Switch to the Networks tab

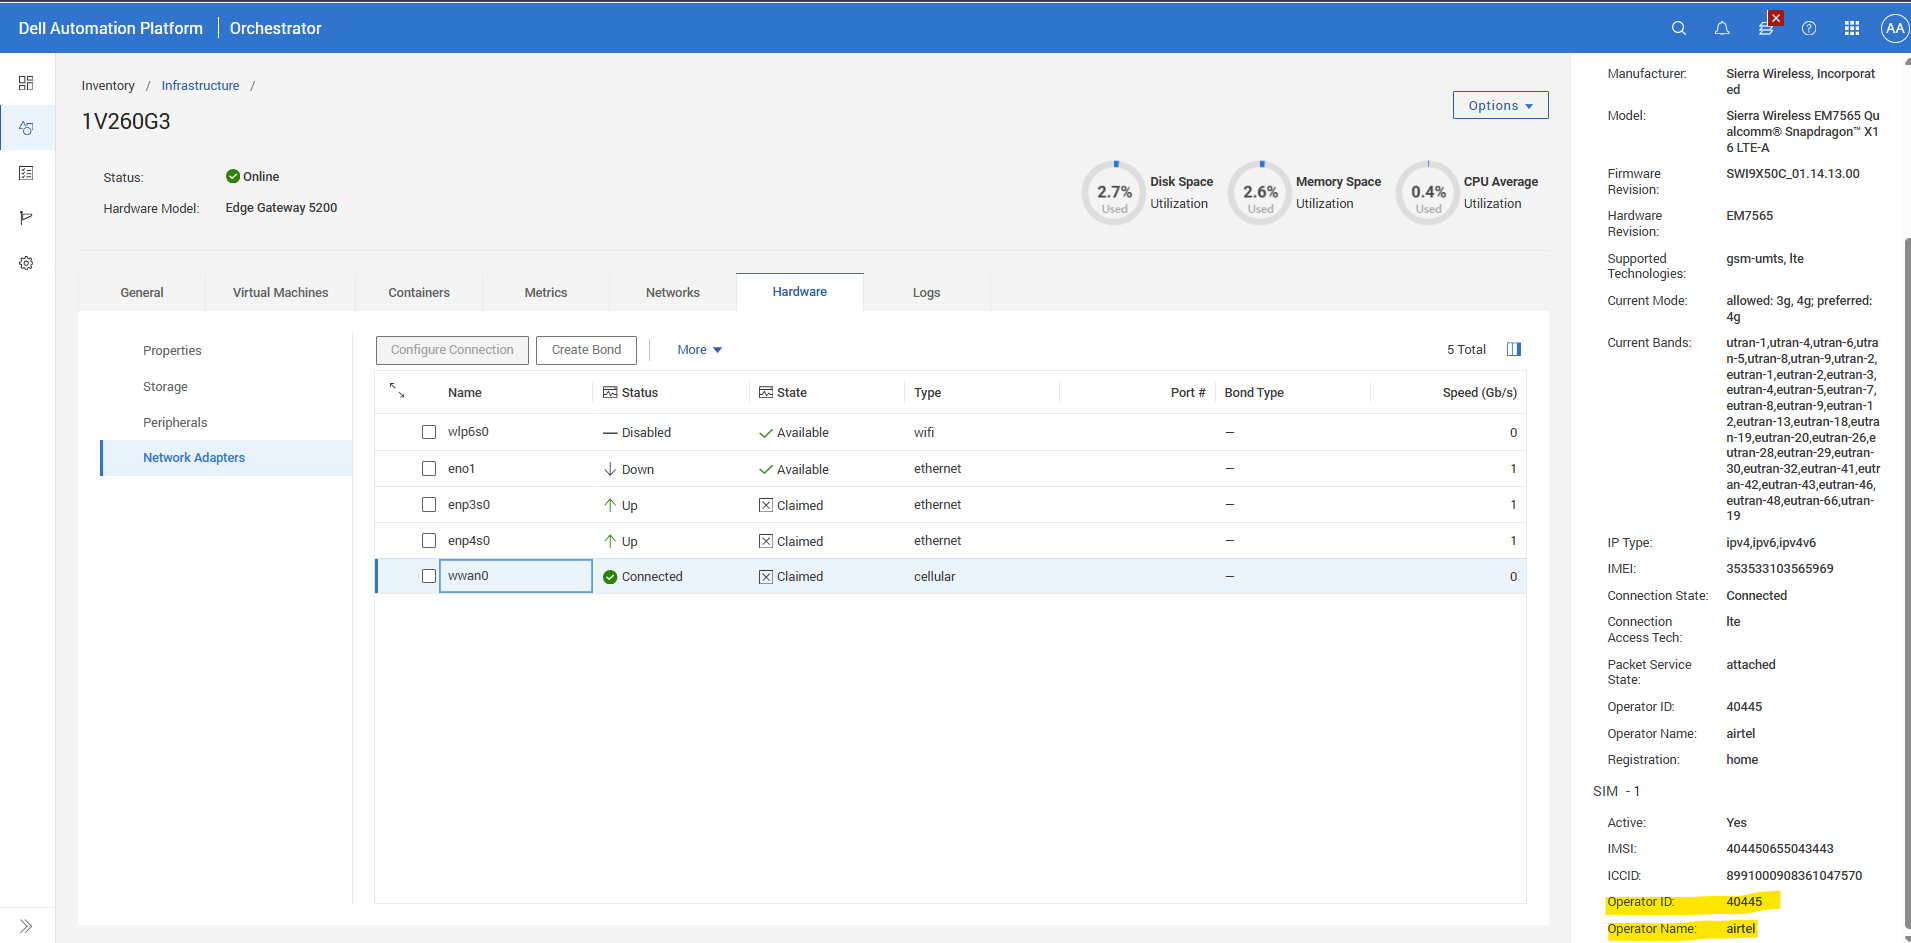tap(673, 292)
